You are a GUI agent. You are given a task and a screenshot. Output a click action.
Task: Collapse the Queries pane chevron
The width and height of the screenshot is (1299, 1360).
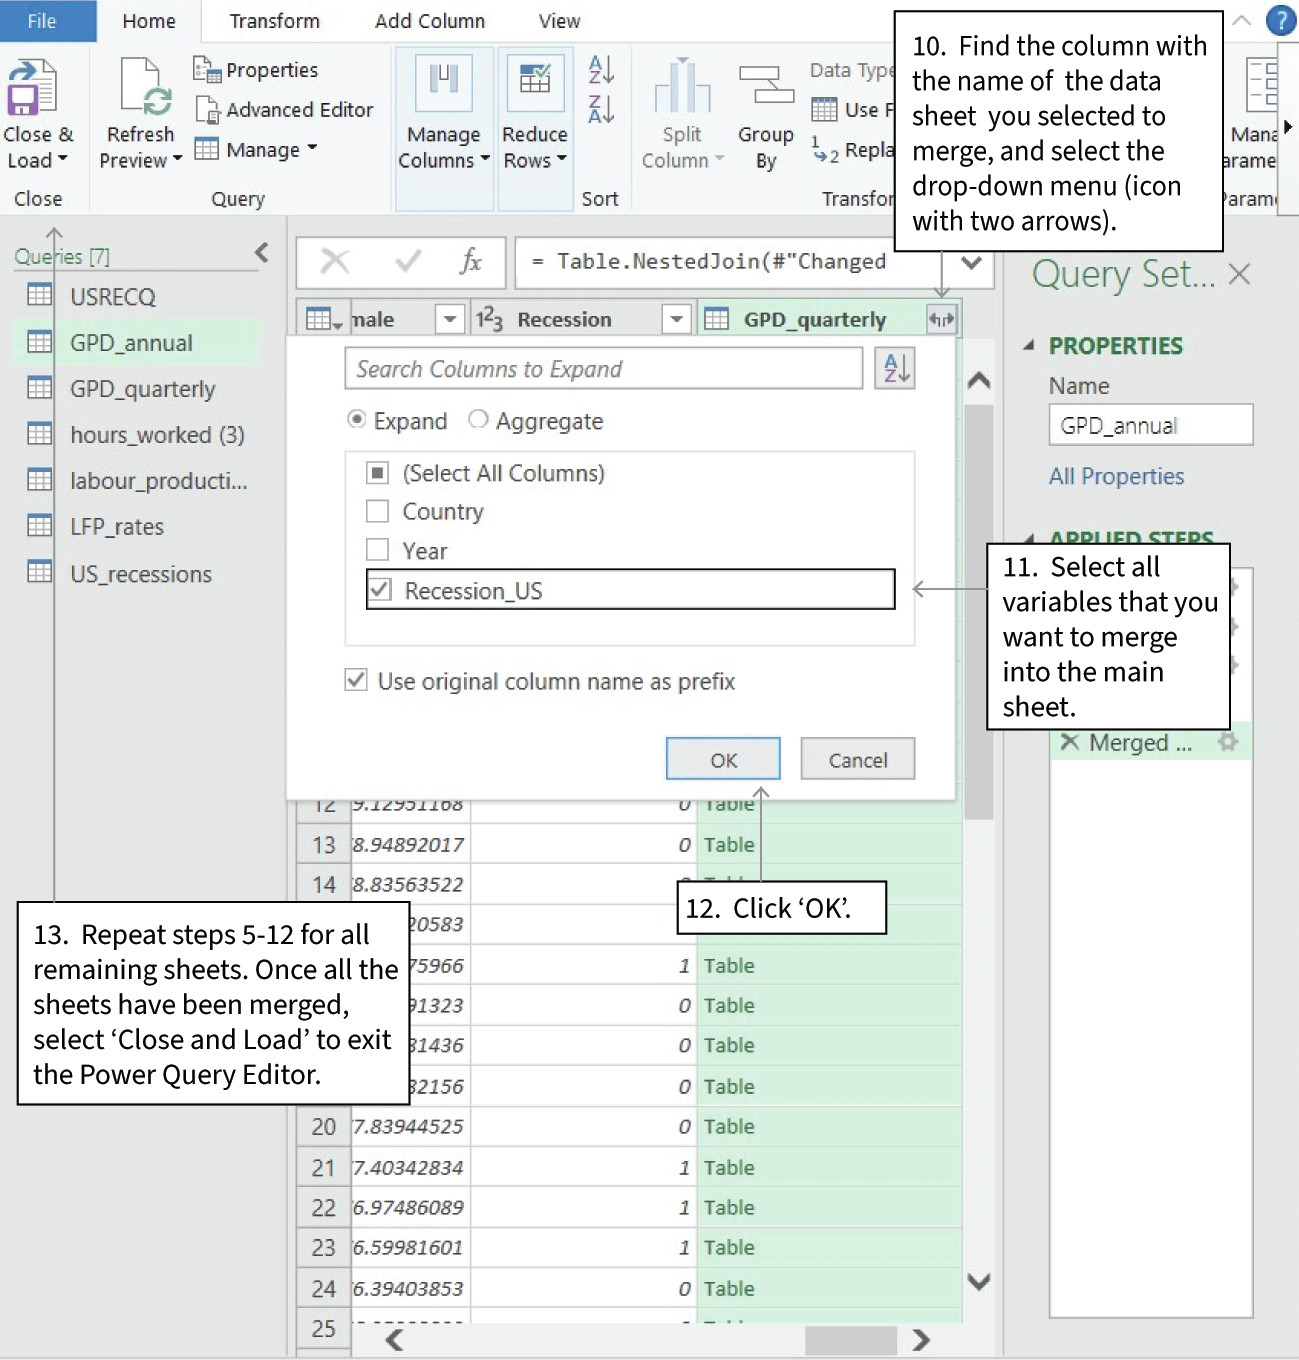[259, 253]
